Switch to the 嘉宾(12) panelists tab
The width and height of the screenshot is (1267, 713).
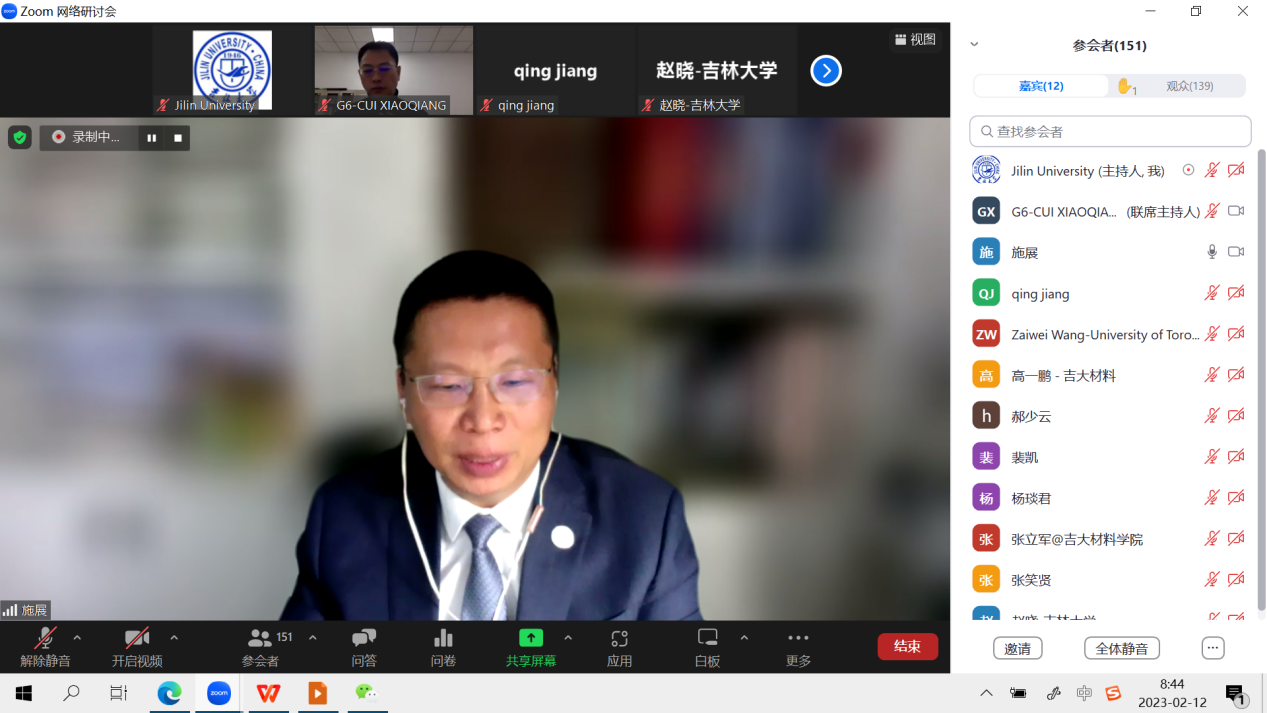click(1041, 86)
